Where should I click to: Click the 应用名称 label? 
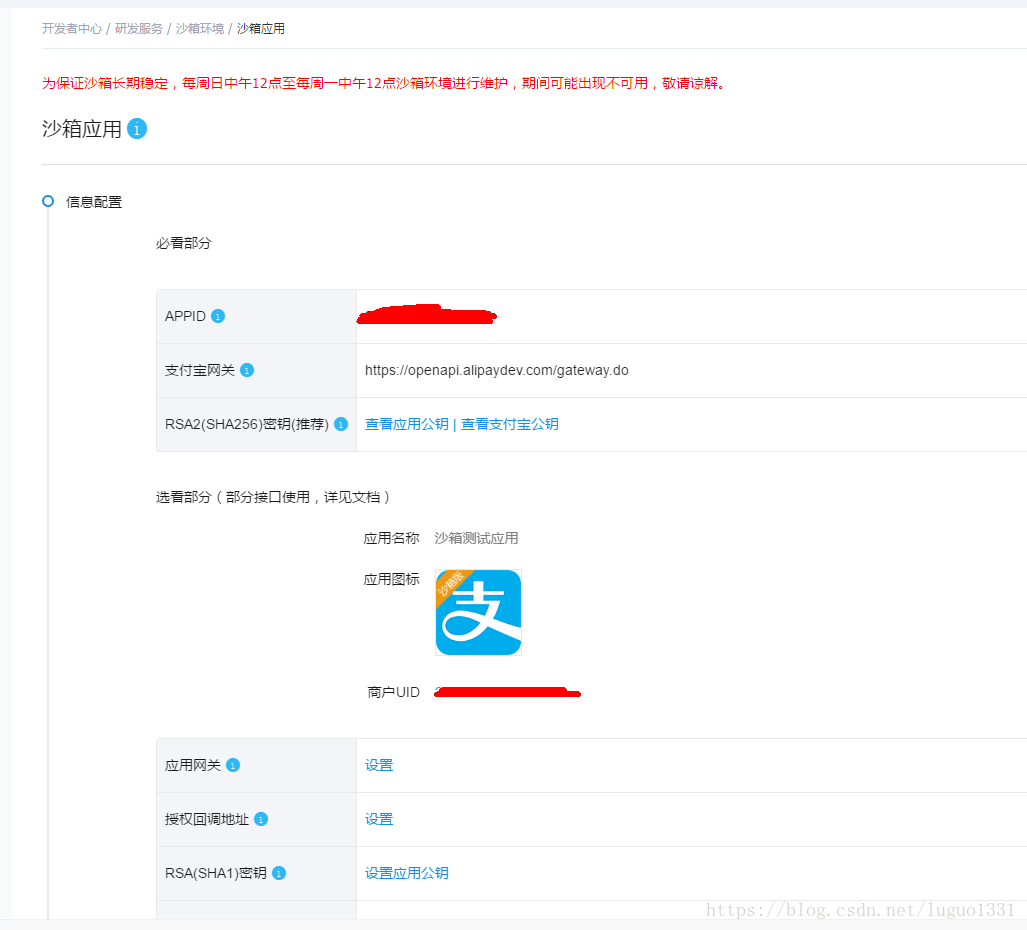pyautogui.click(x=392, y=538)
